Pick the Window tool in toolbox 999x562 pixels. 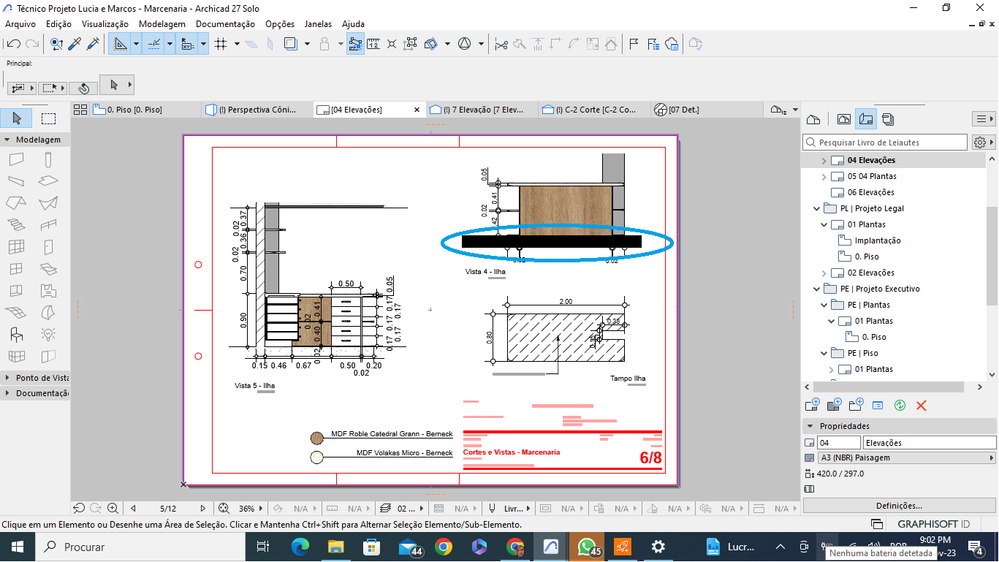17,269
